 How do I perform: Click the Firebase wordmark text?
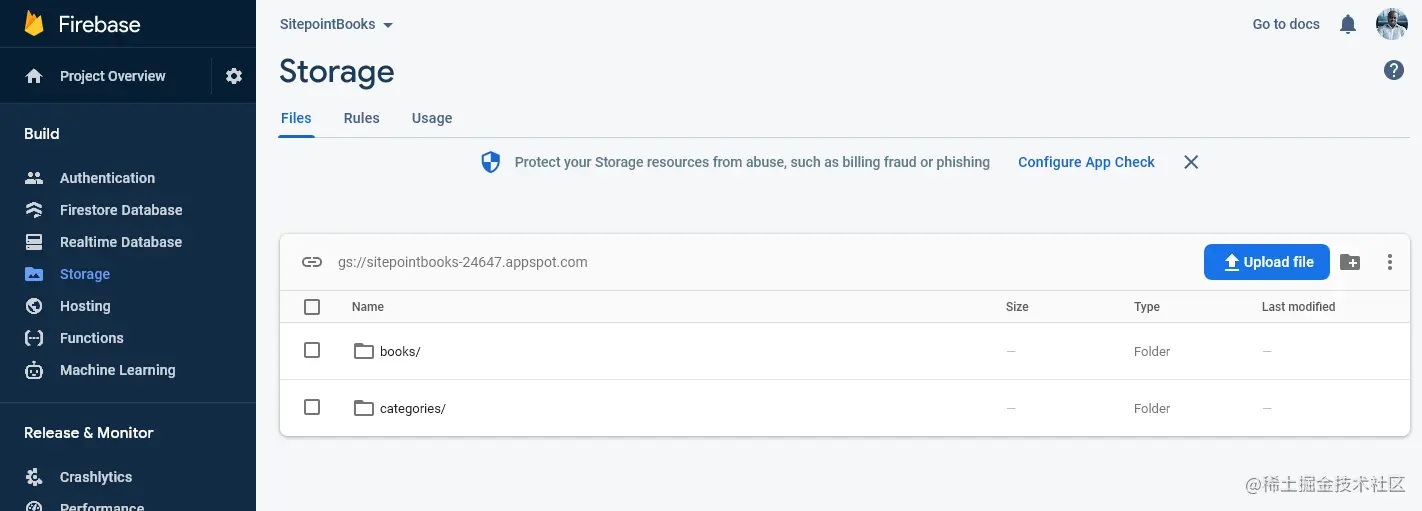tap(99, 24)
